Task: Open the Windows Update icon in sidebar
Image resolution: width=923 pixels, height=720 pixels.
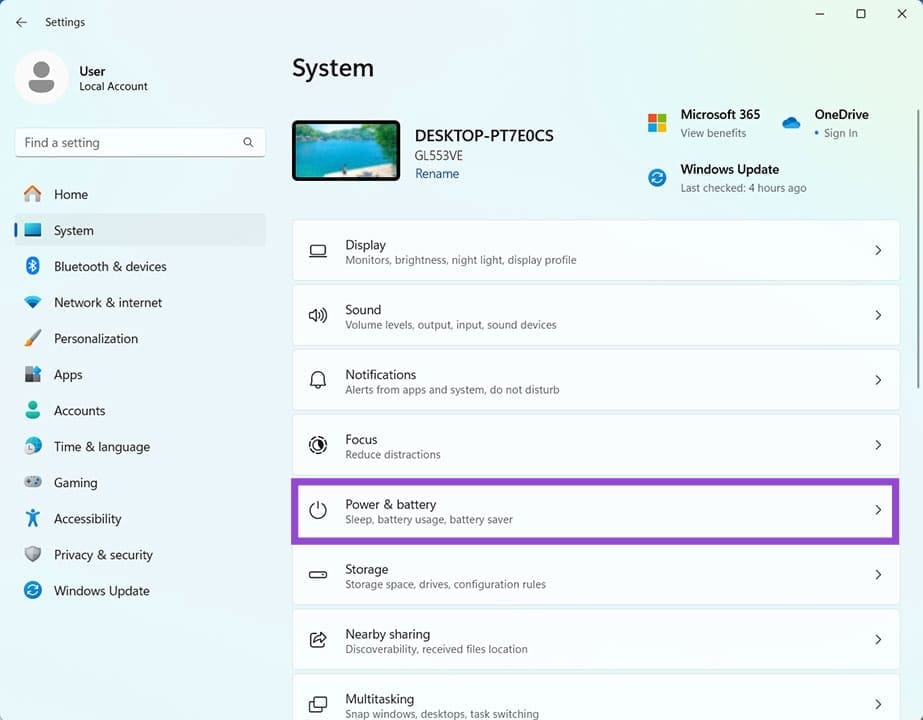Action: [33, 590]
